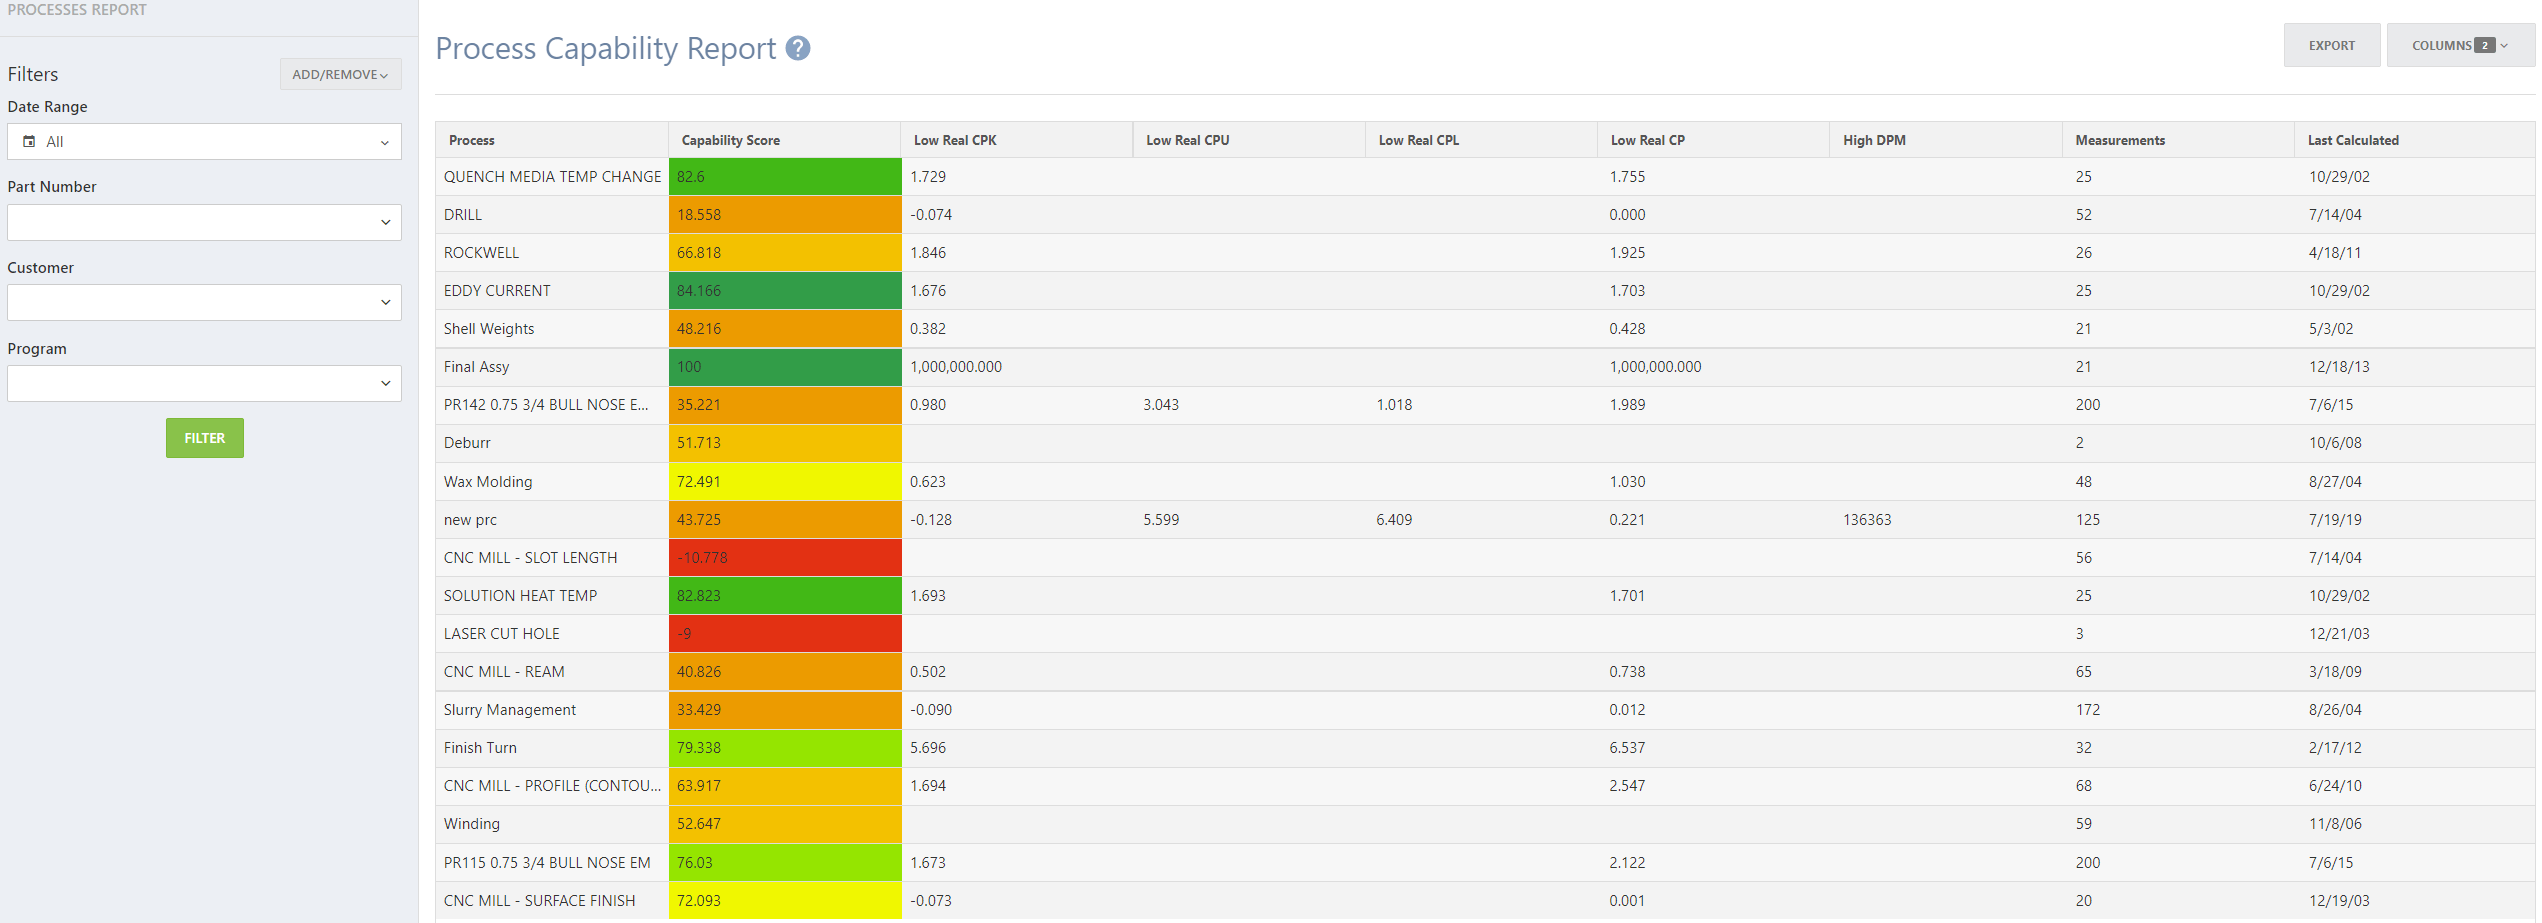Click the PROCESSES REPORT heading
This screenshot has height=923, width=2542.
tap(77, 9)
